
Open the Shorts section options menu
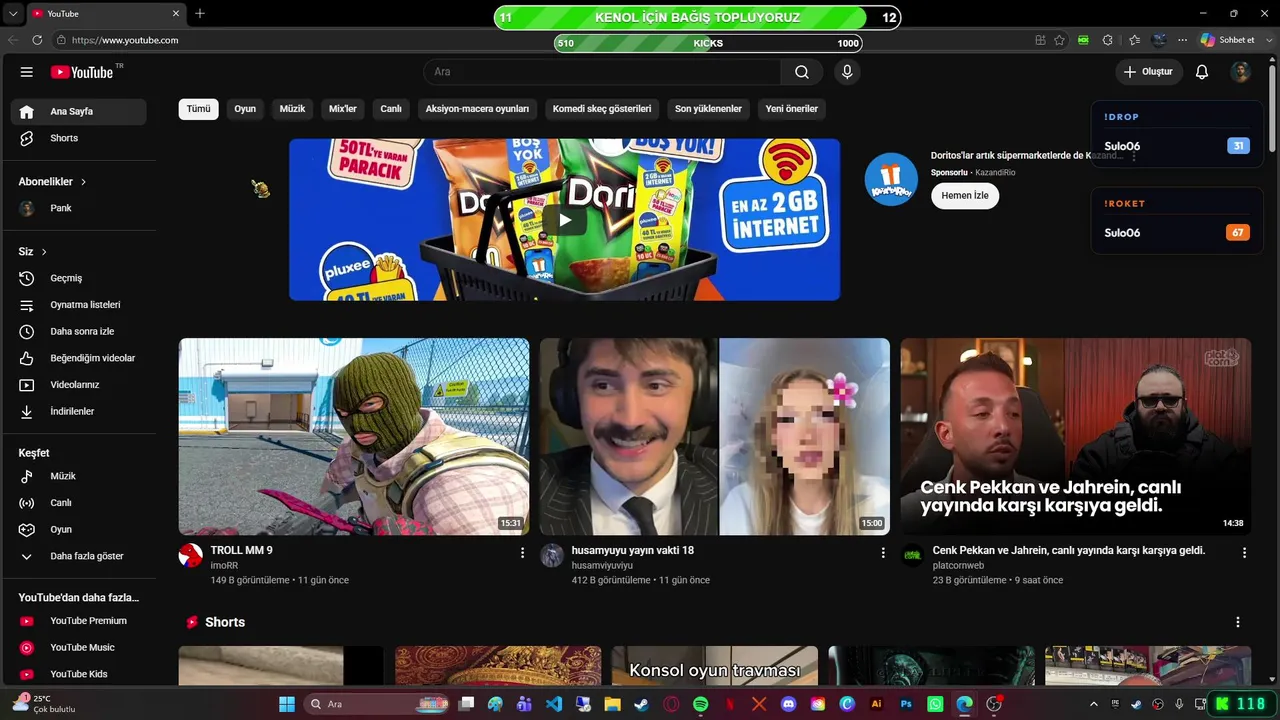(x=1238, y=622)
